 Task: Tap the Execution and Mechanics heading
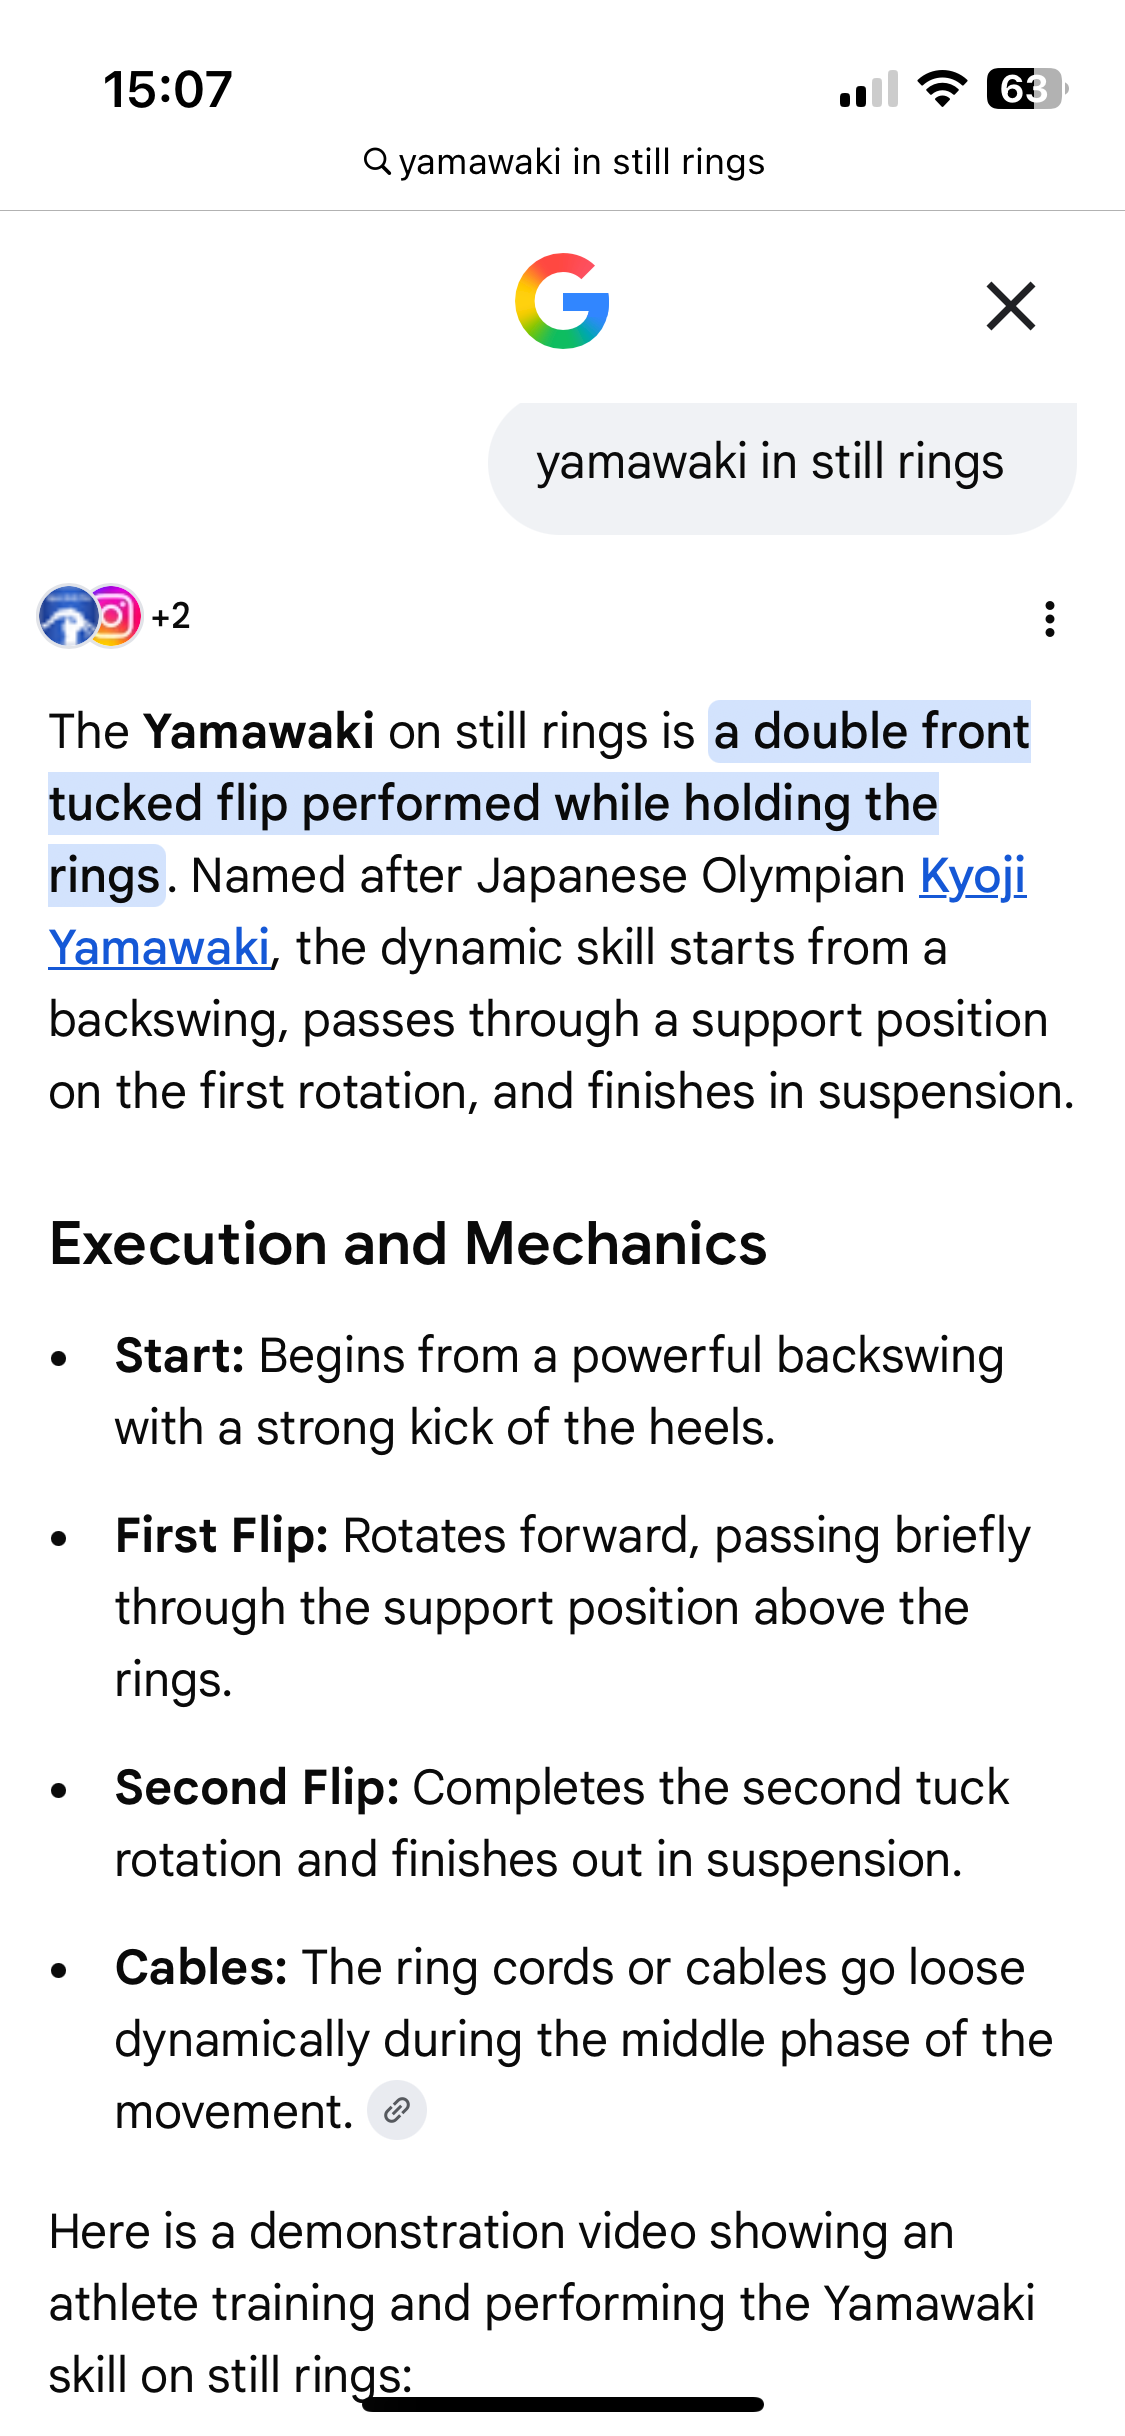click(x=408, y=1244)
